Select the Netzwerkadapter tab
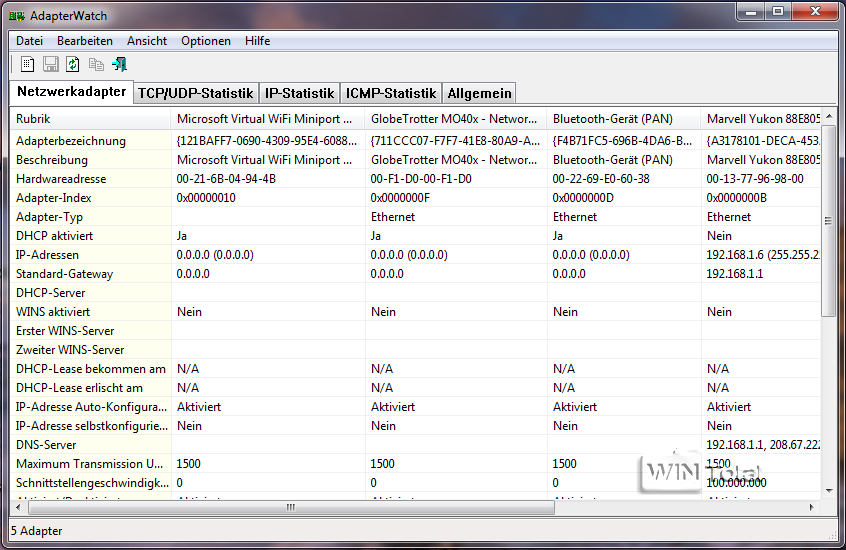Image resolution: width=846 pixels, height=550 pixels. (71, 92)
